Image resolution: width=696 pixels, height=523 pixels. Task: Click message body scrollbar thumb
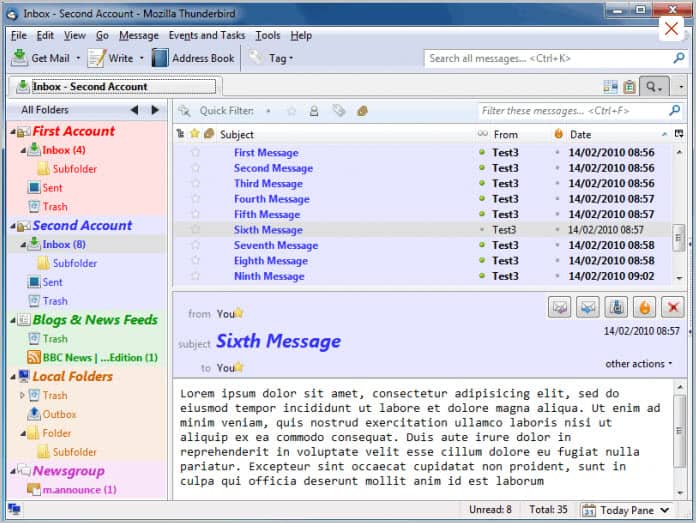tap(679, 431)
